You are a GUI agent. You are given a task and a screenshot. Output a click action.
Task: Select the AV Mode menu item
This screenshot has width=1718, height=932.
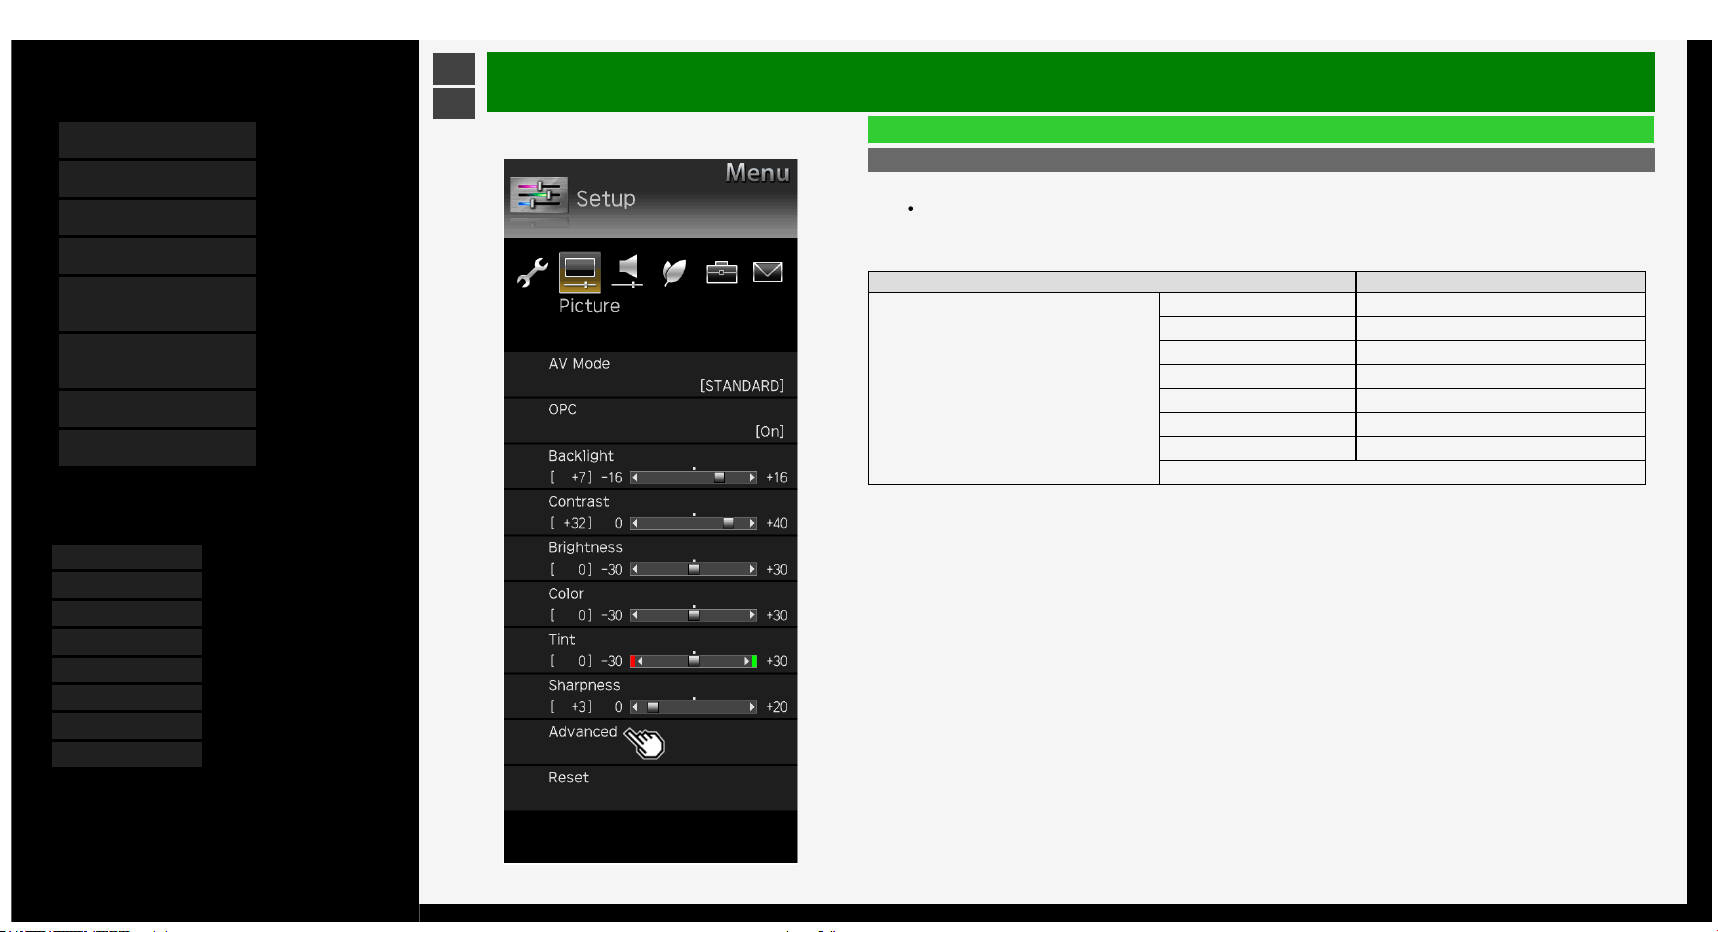pyautogui.click(x=650, y=375)
